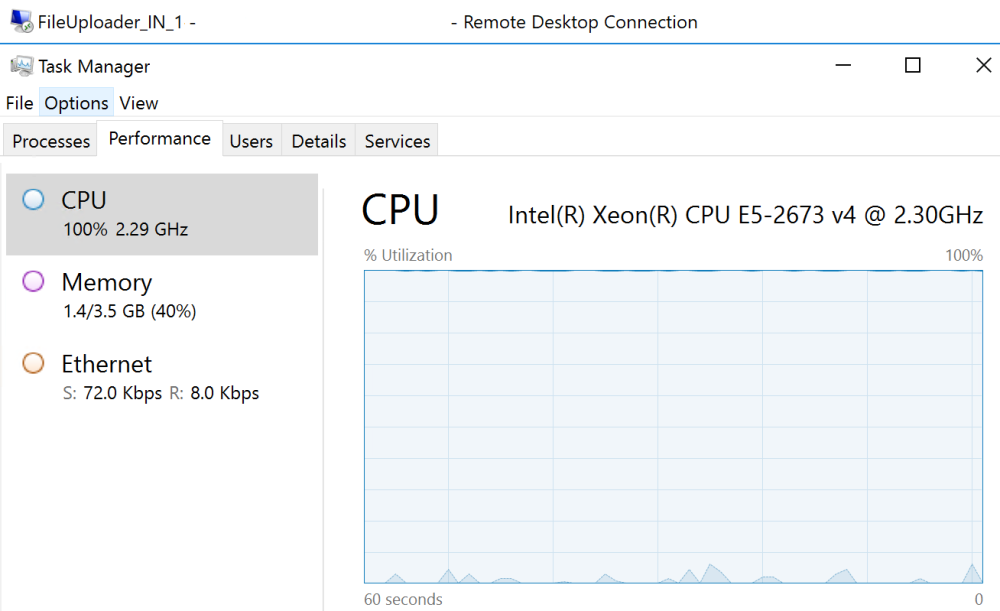
Task: Click the purple Memory gauge icon in sidebar
Action: 32,283
